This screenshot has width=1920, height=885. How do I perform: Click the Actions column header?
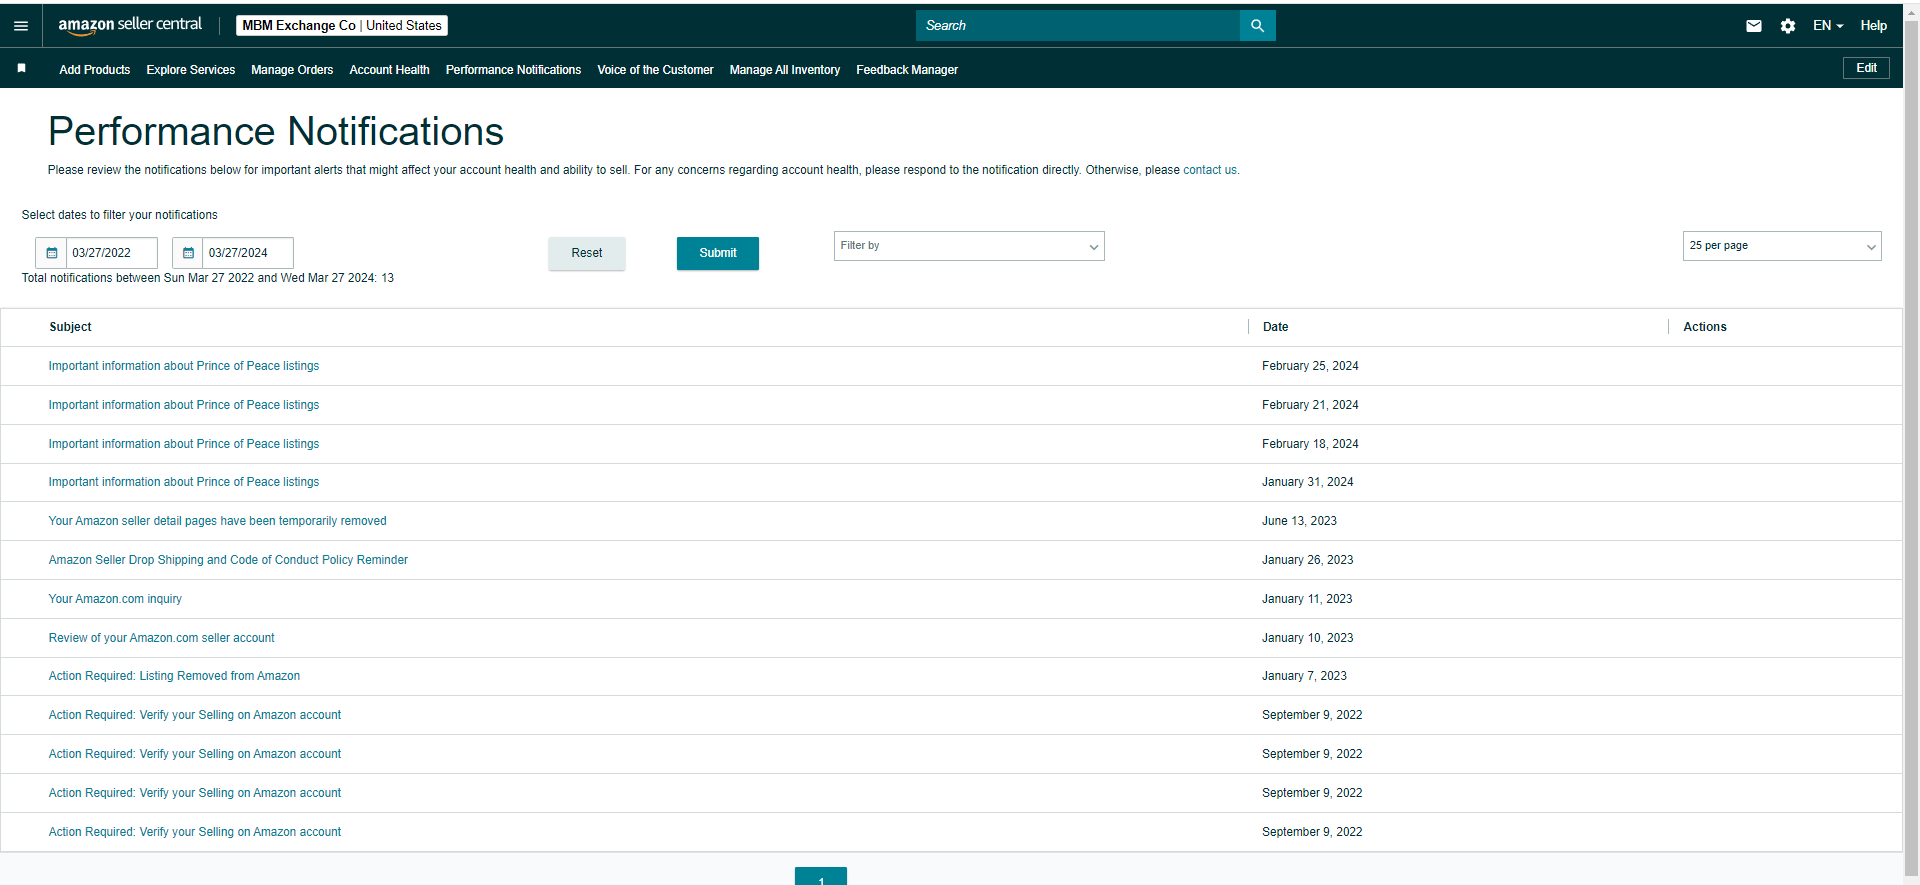click(x=1704, y=327)
